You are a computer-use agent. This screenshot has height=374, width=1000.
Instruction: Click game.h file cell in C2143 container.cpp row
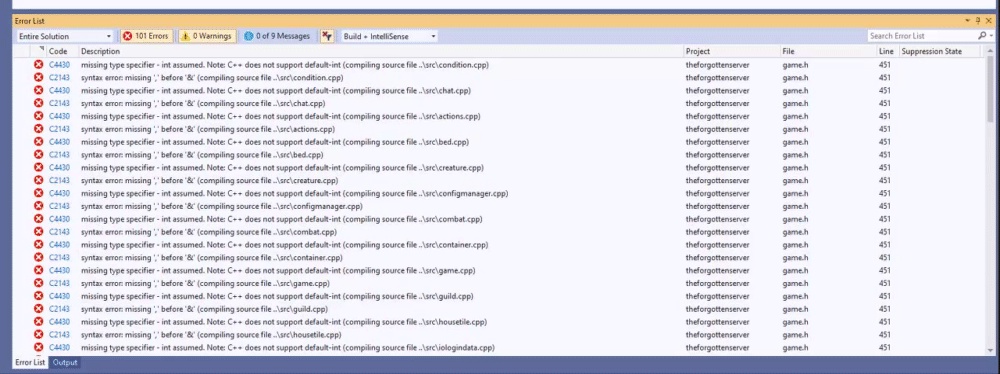pos(795,258)
